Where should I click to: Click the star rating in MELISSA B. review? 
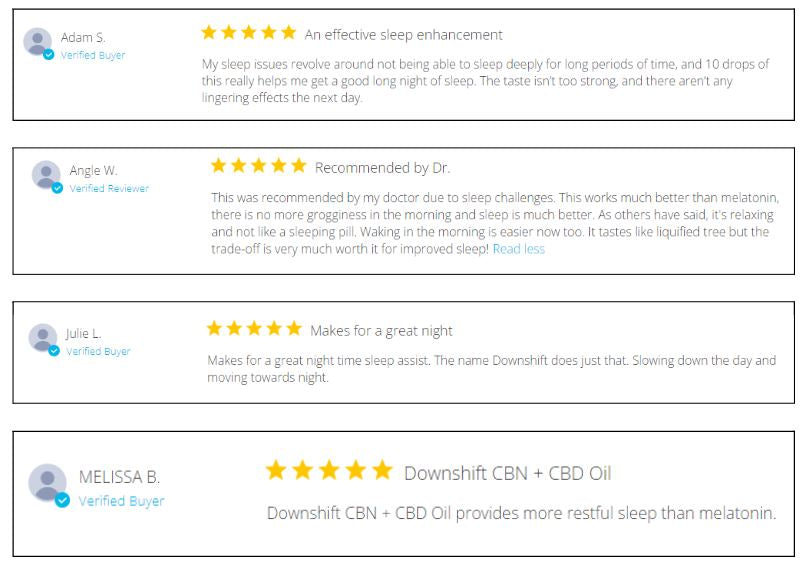pos(329,470)
